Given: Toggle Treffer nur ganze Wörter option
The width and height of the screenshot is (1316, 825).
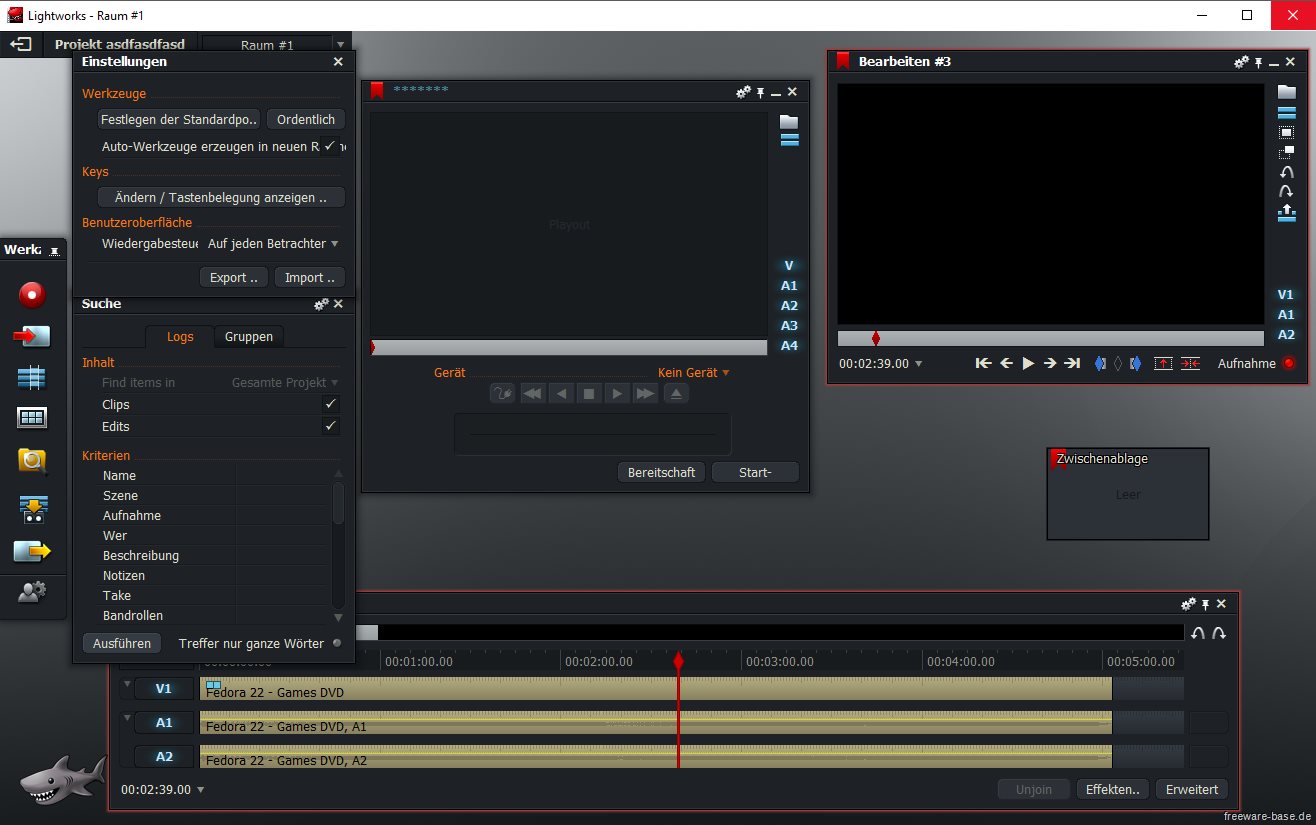Looking at the screenshot, I should 337,643.
